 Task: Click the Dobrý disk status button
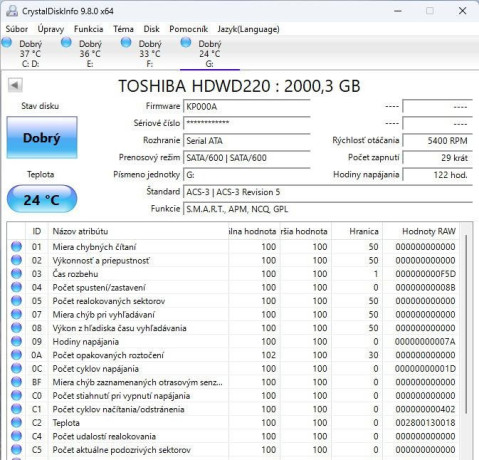click(42, 138)
